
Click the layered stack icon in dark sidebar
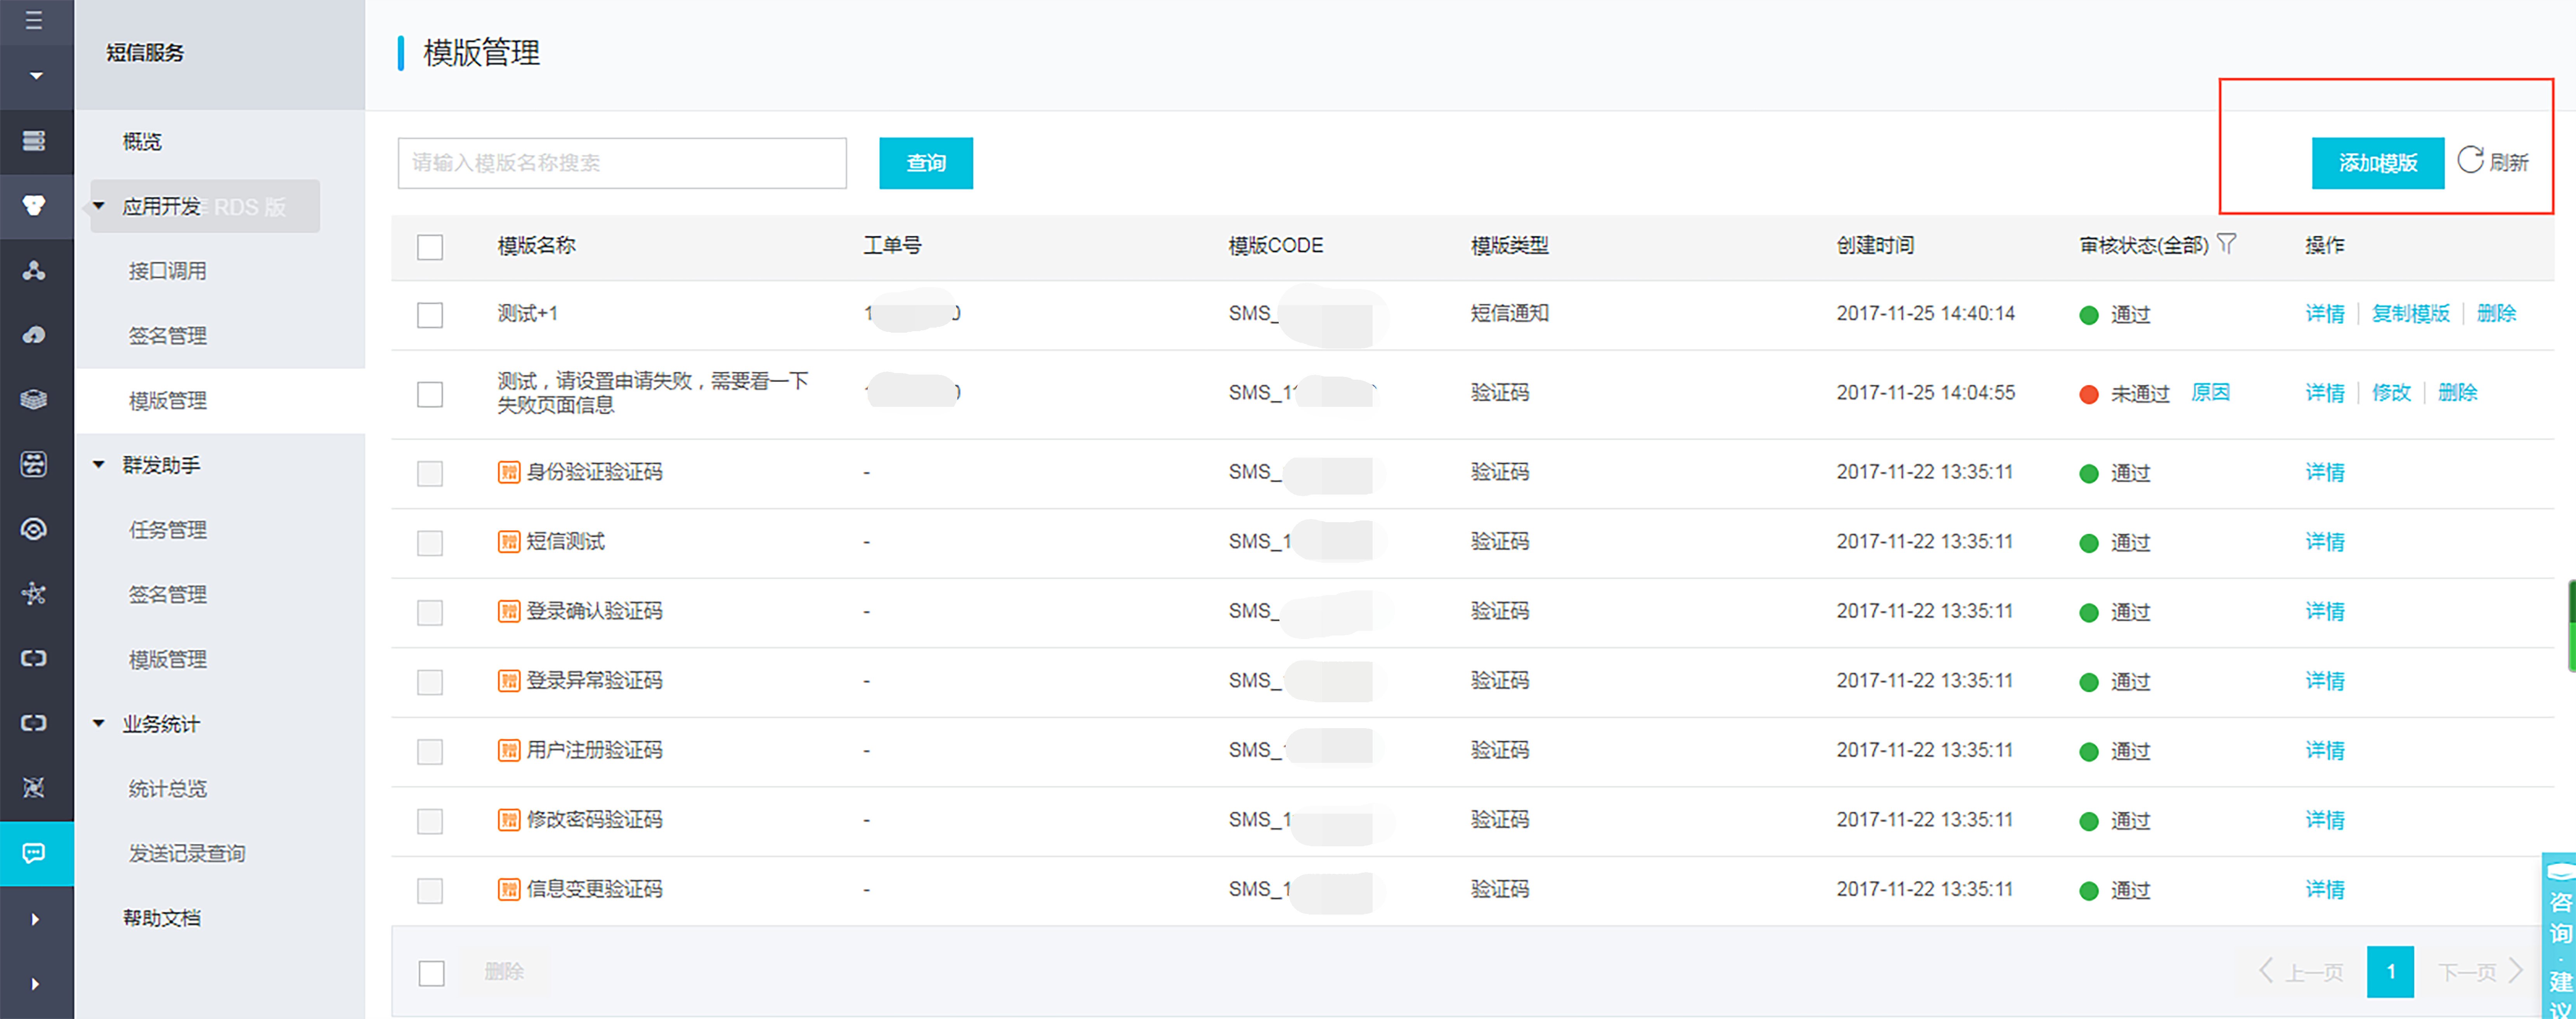coord(34,400)
